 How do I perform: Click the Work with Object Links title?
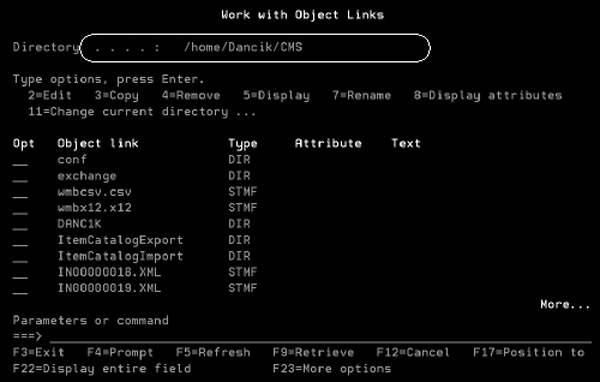coord(303,15)
